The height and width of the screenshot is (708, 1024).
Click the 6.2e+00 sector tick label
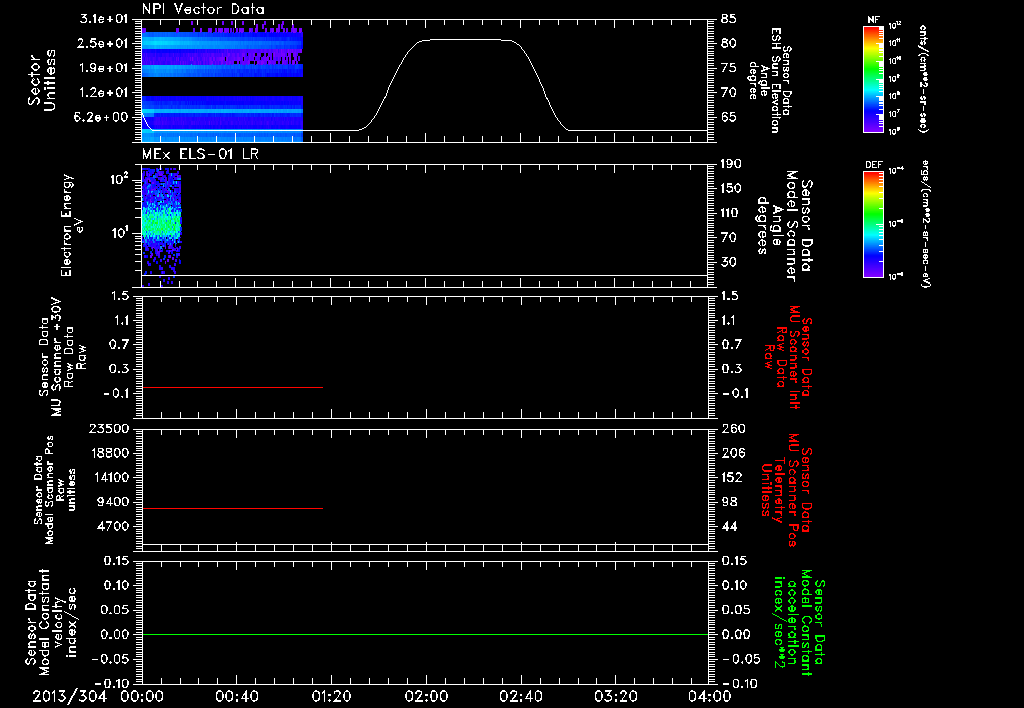(x=103, y=118)
